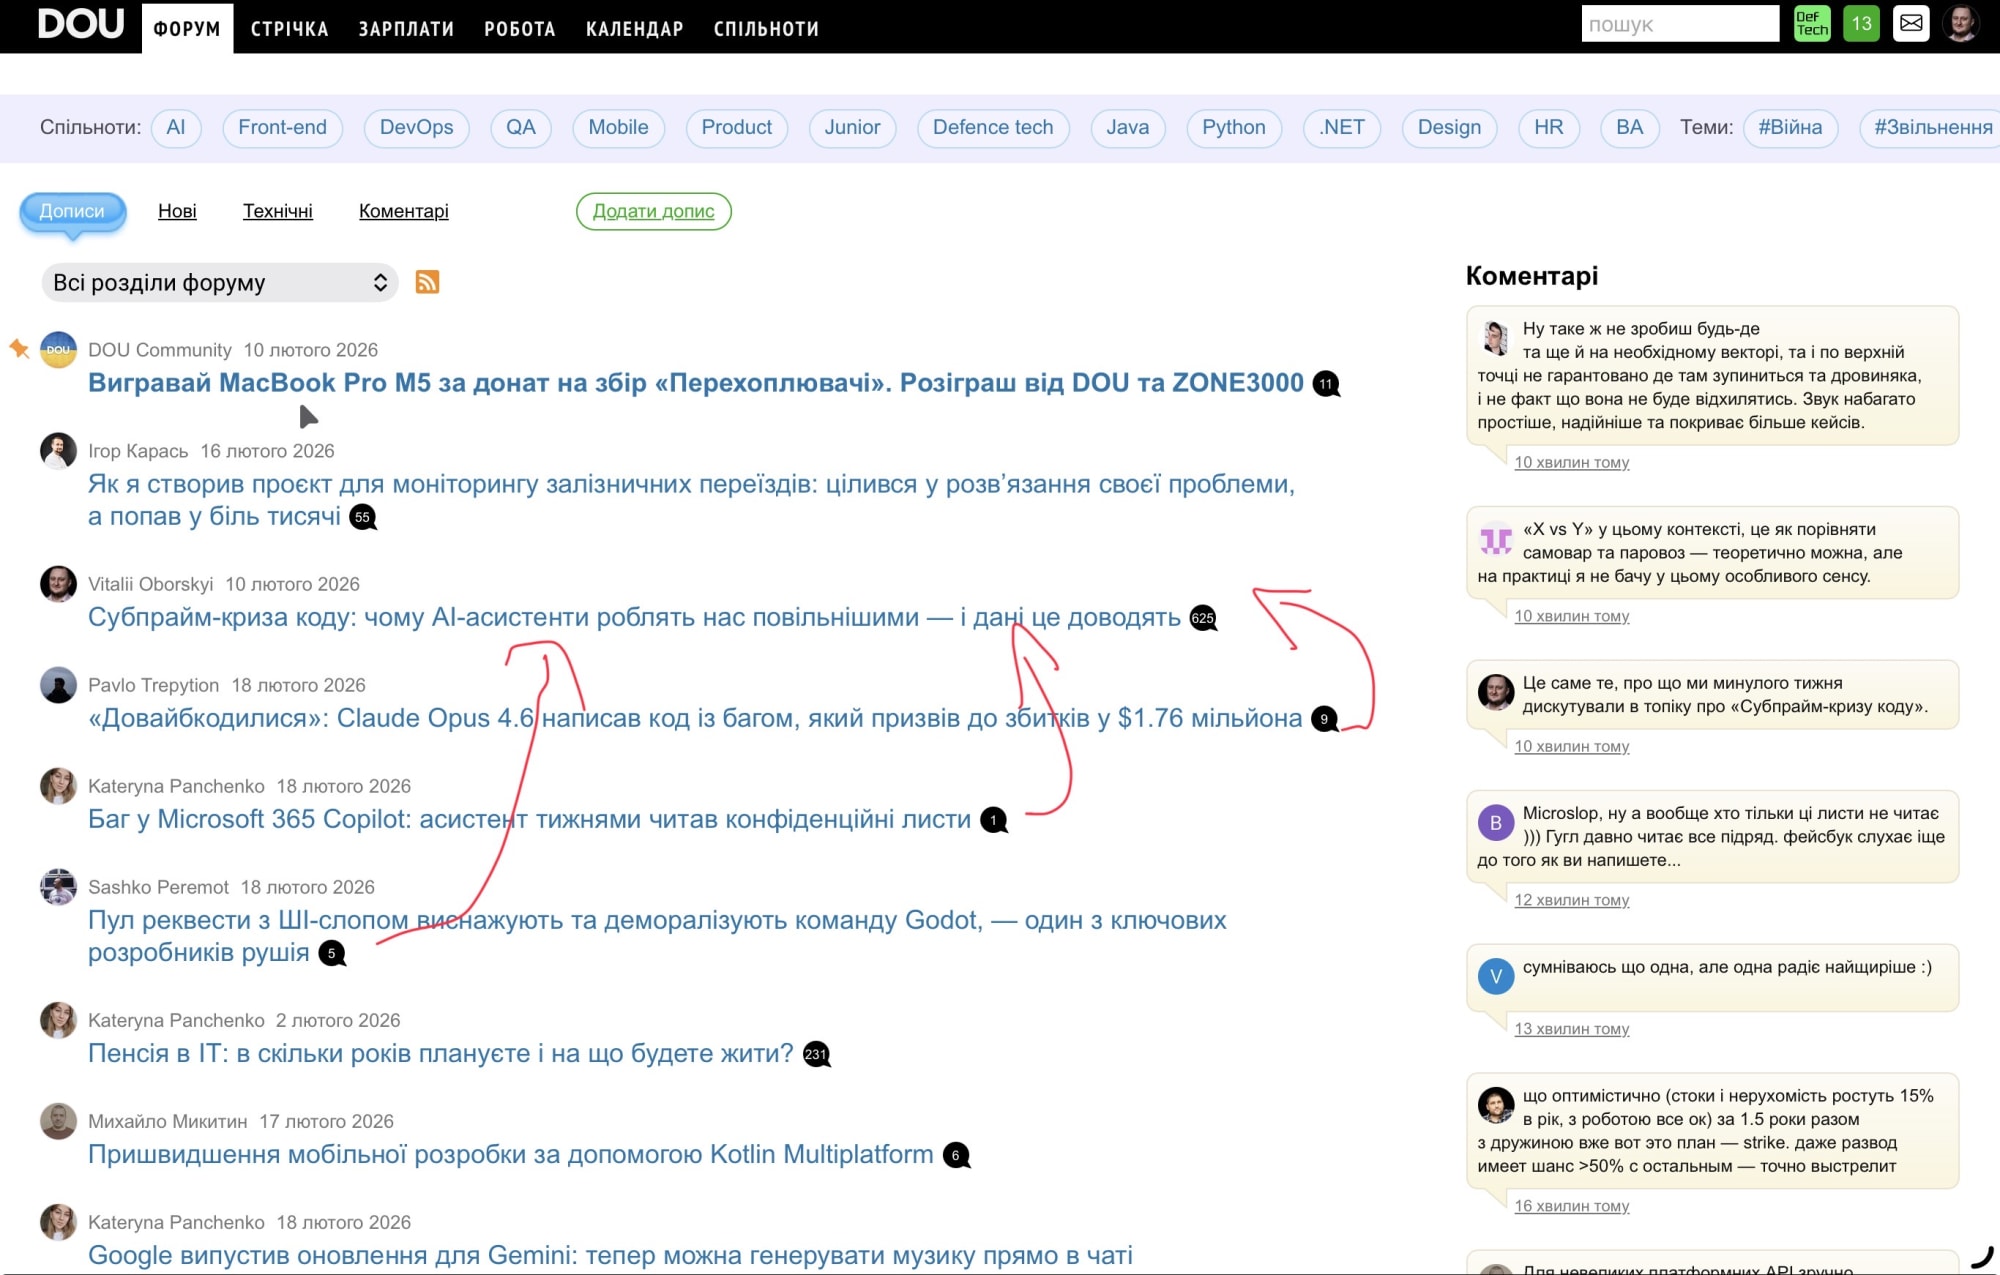Click the 'Додати допис' button
2000x1275 pixels.
653,211
